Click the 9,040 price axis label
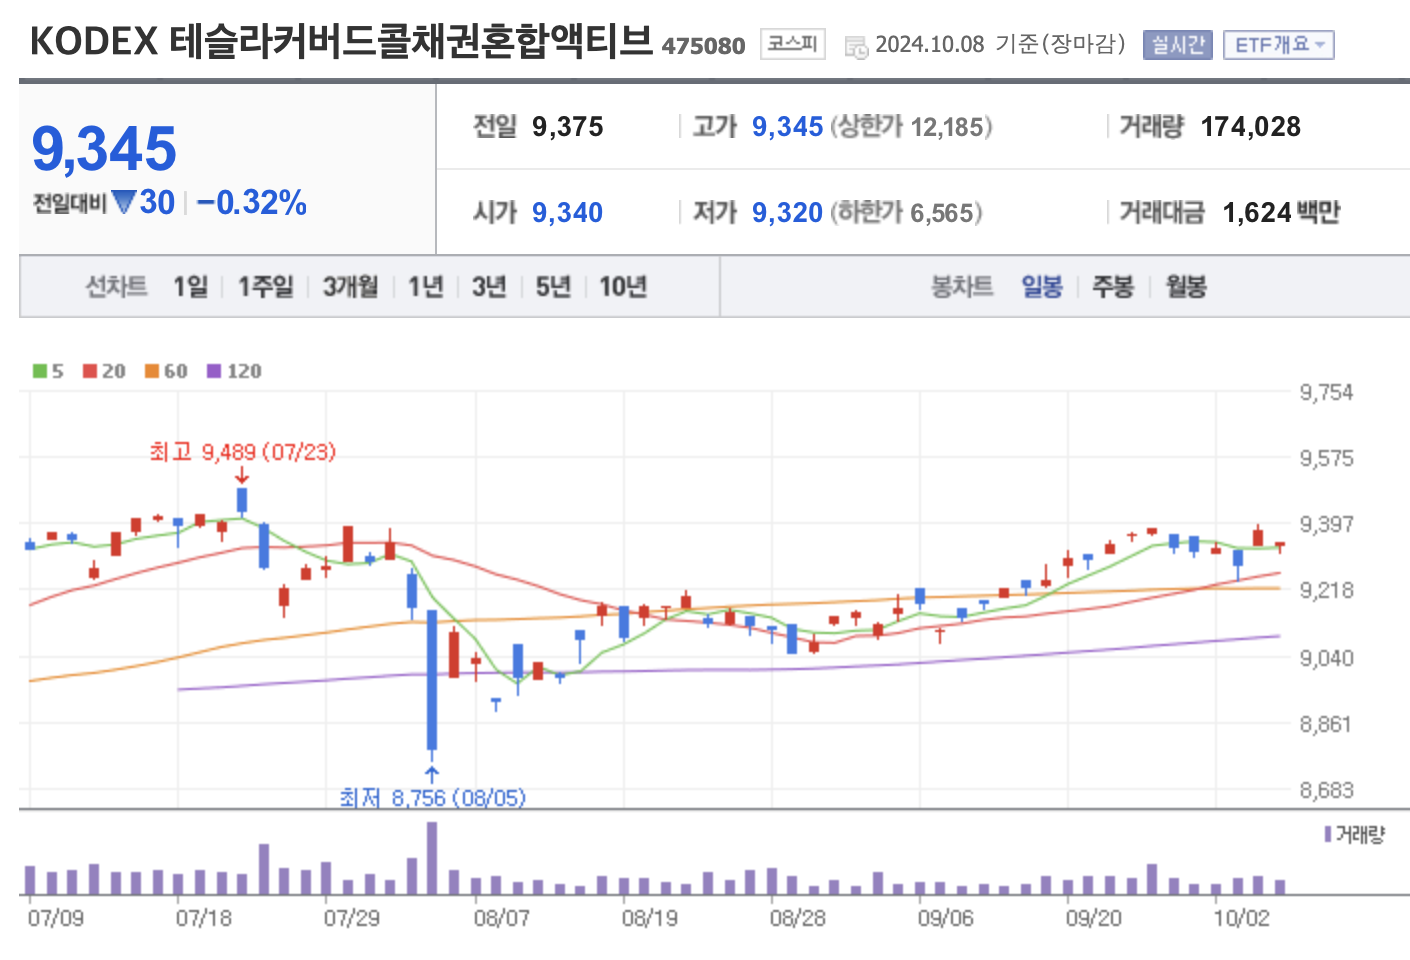This screenshot has width=1410, height=960. tap(1326, 658)
